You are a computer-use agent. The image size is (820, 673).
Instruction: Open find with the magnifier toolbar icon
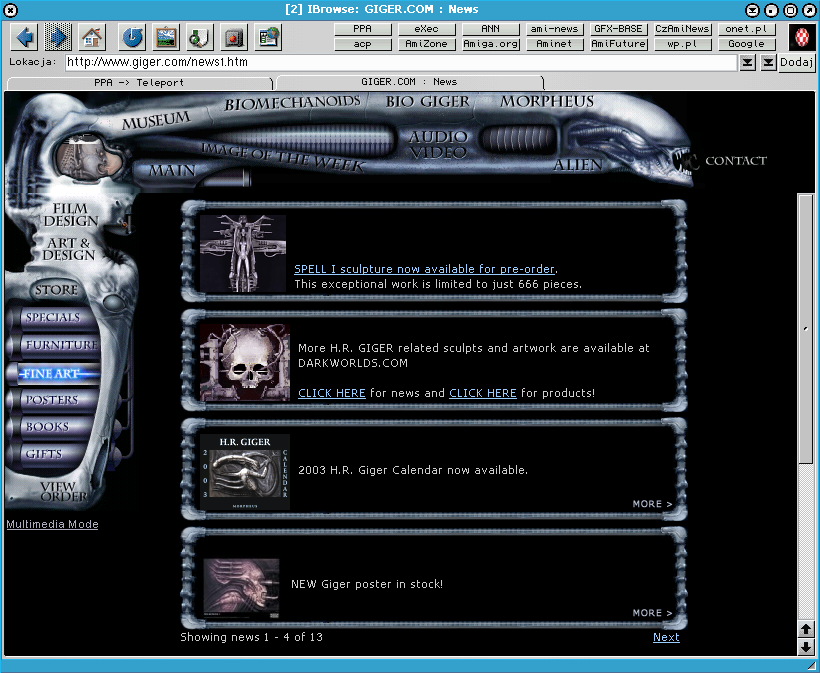200,37
